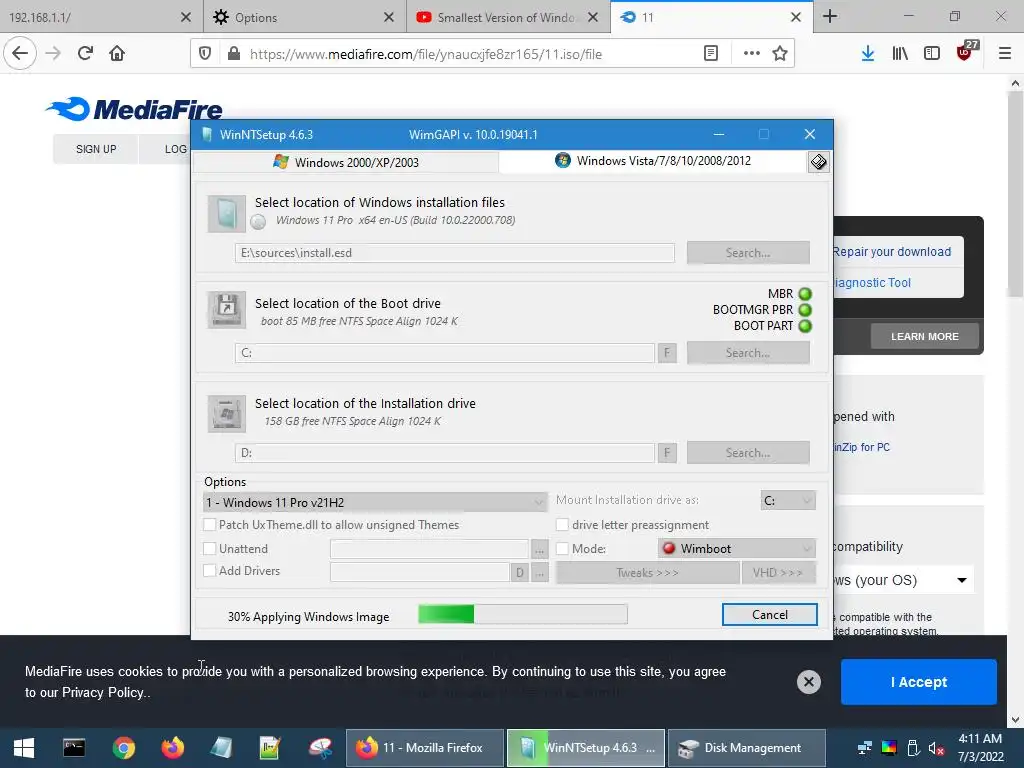This screenshot has height=768, width=1024.
Task: Open the VHD >>> button
Action: click(778, 573)
